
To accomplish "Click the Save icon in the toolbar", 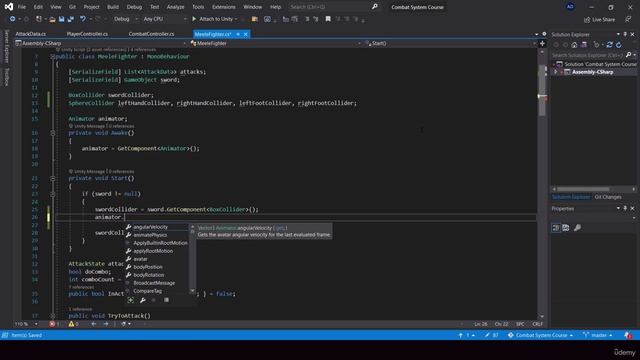I will (61, 19).
